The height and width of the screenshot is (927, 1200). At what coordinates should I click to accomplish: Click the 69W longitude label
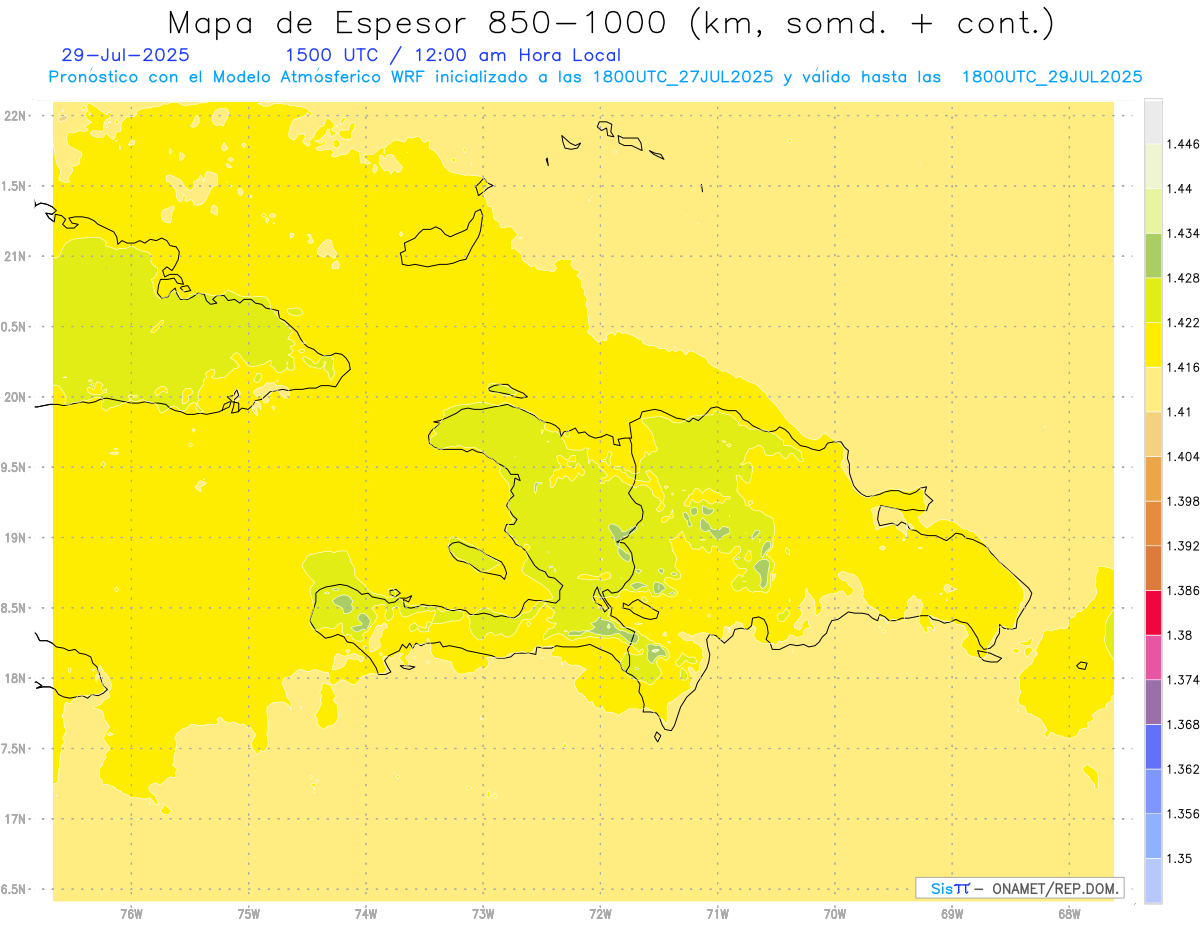(952, 914)
